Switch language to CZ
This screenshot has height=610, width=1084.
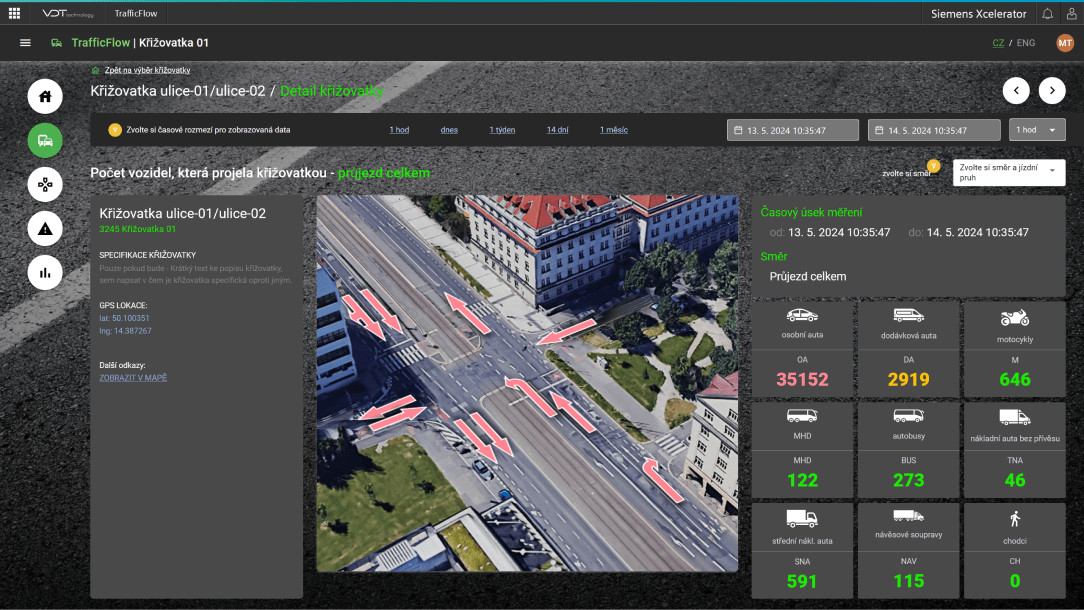click(x=998, y=43)
